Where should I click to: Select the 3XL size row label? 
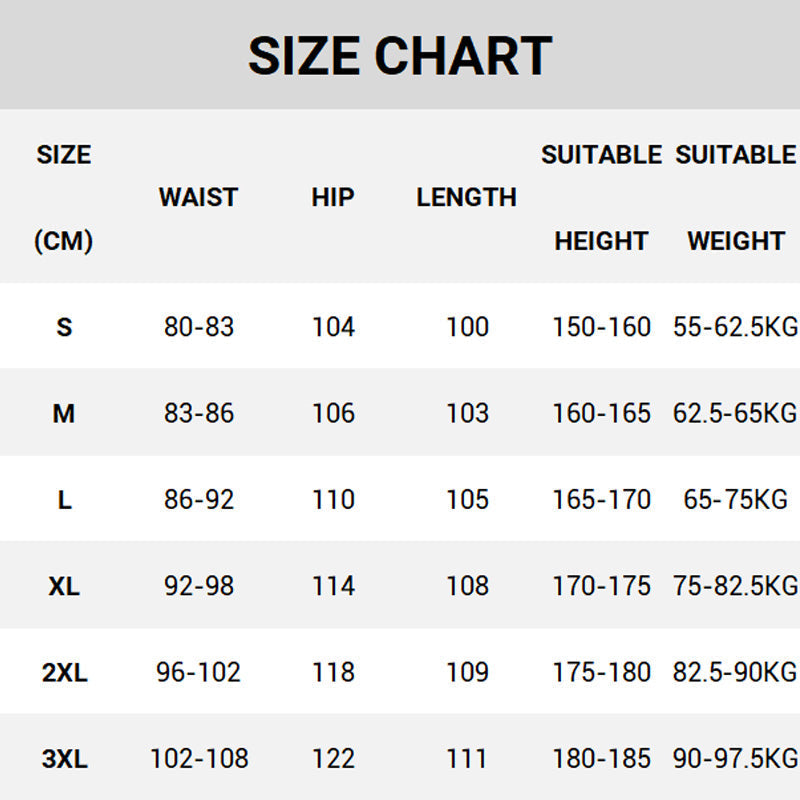[x=64, y=759]
